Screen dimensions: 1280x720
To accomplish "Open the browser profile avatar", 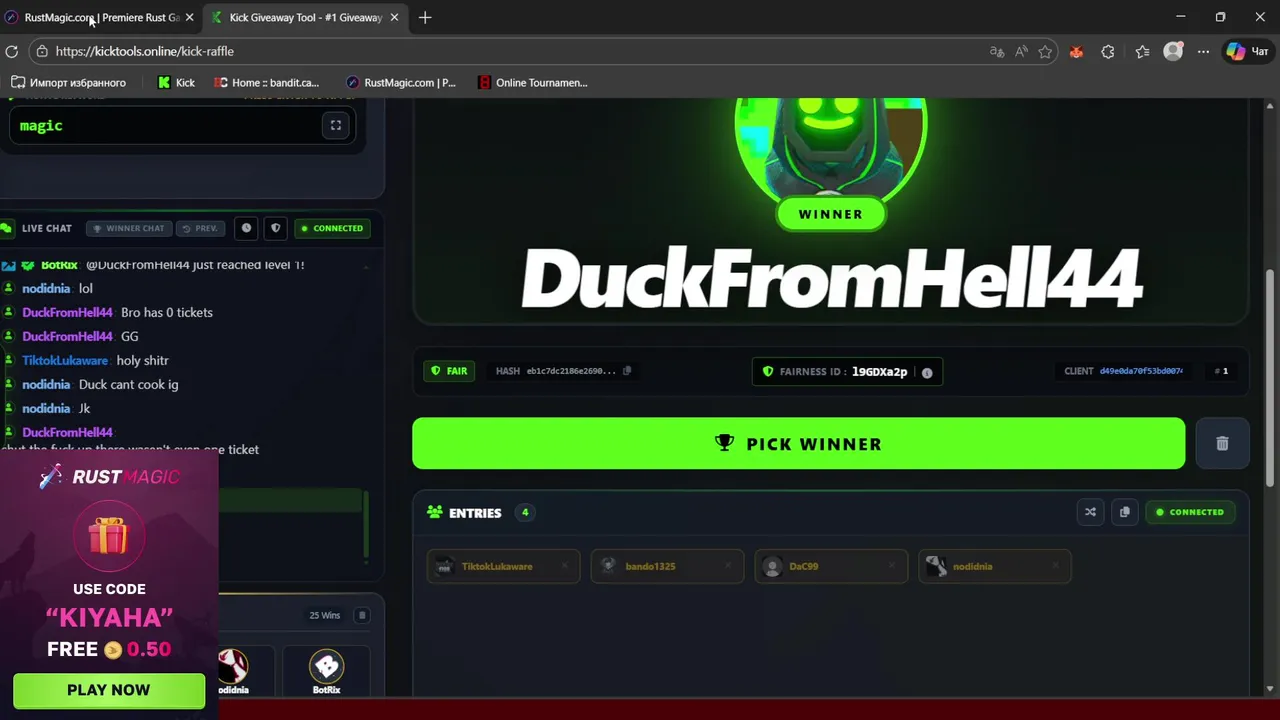I will click(1173, 51).
